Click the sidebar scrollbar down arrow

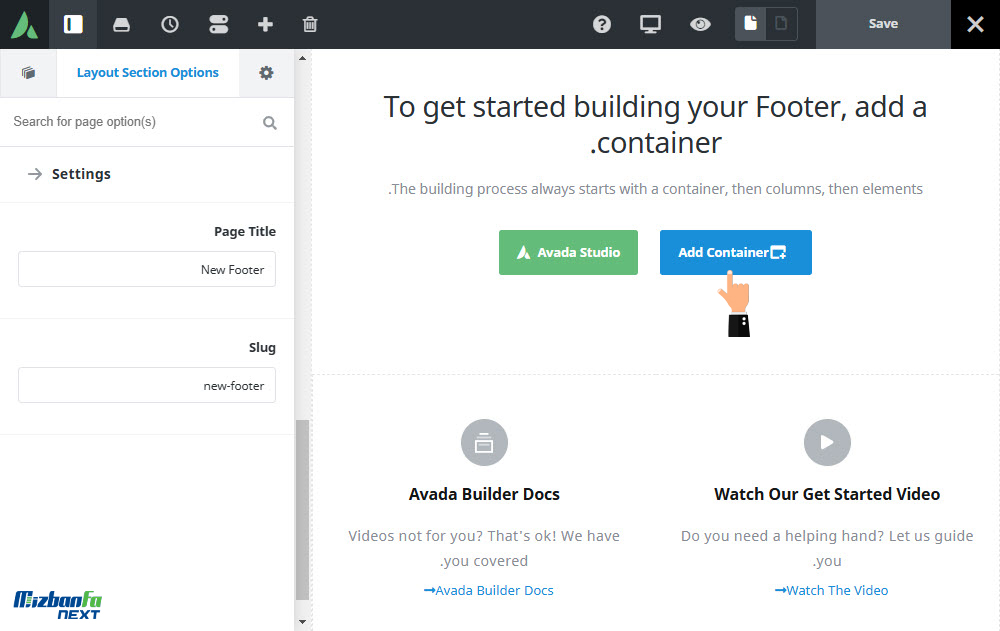pyautogui.click(x=302, y=621)
